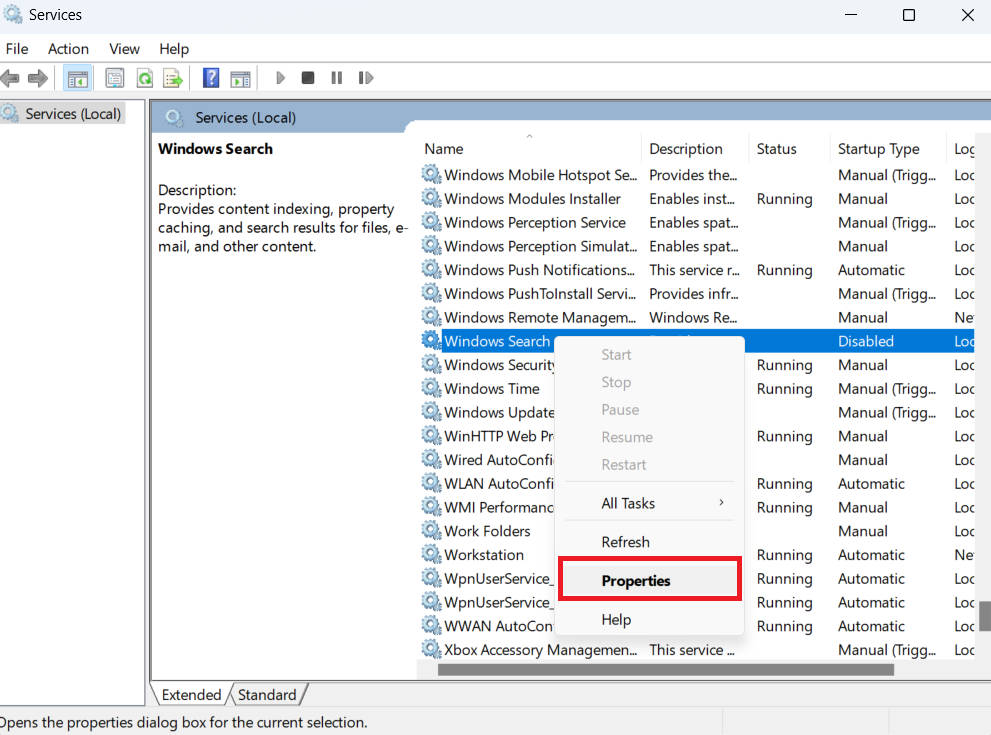Click the vertical scrollbar thumb

(985, 616)
